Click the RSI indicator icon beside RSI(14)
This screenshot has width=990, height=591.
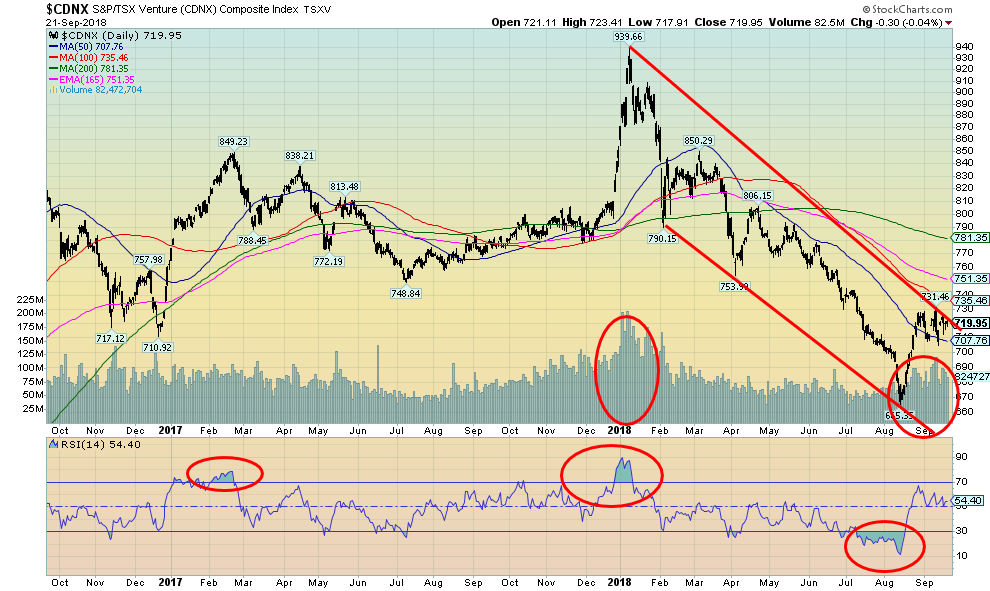(x=54, y=445)
